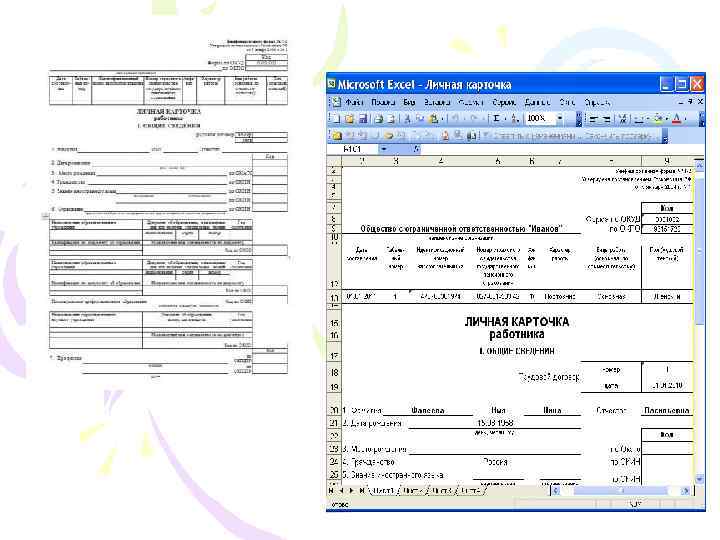Click row header 21
Viewport: 720px width, 540px height.
coord(334,423)
